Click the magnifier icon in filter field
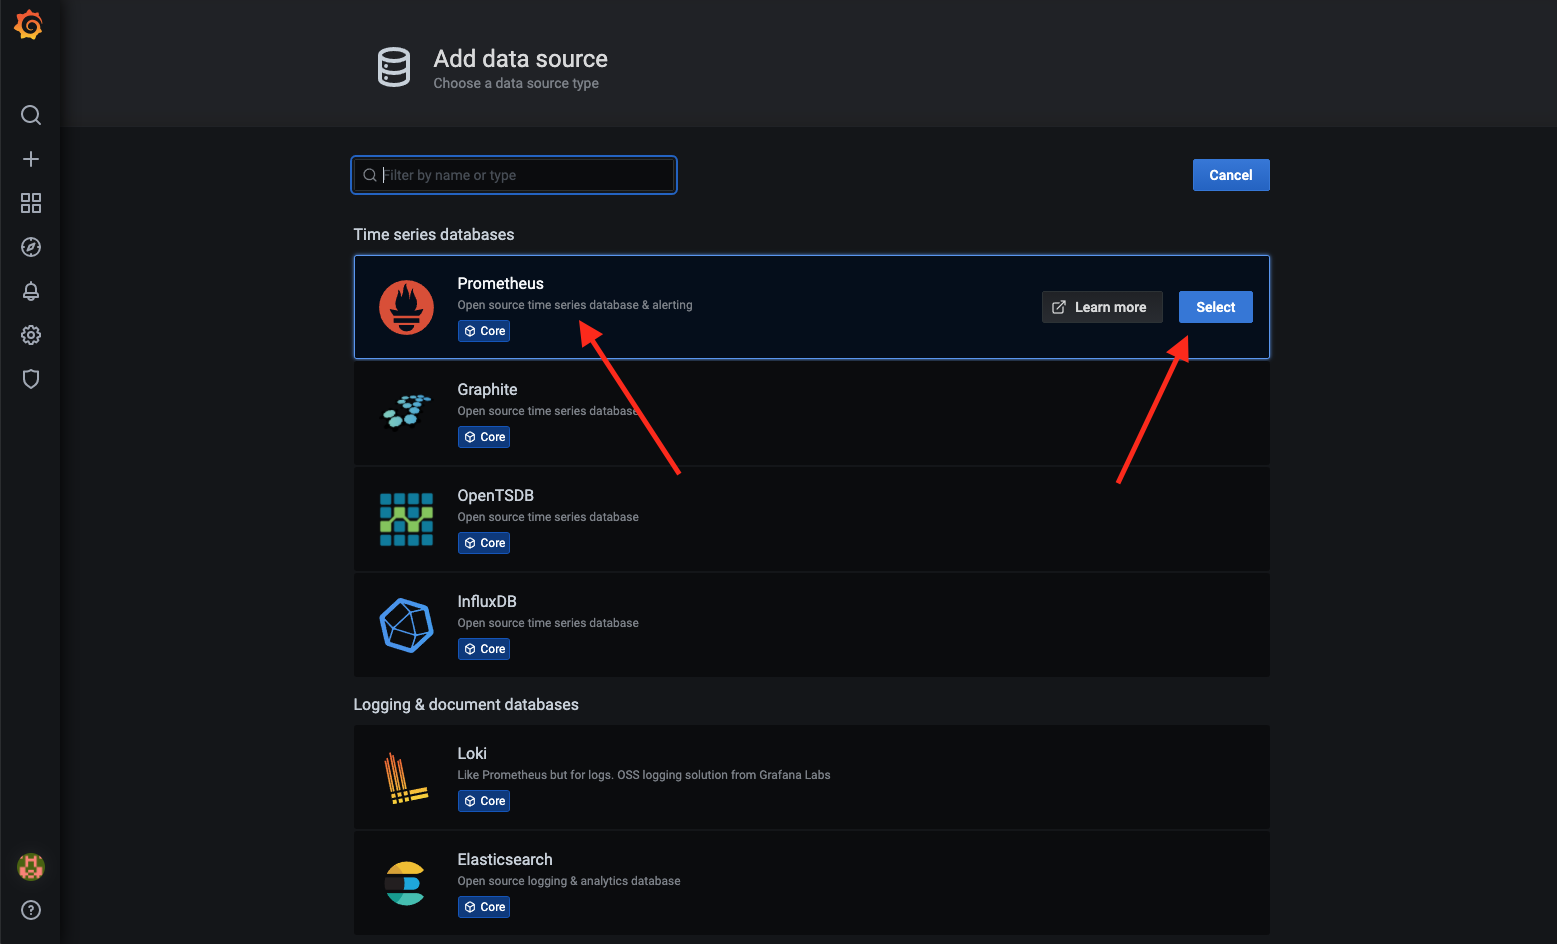This screenshot has width=1557, height=944. click(370, 175)
